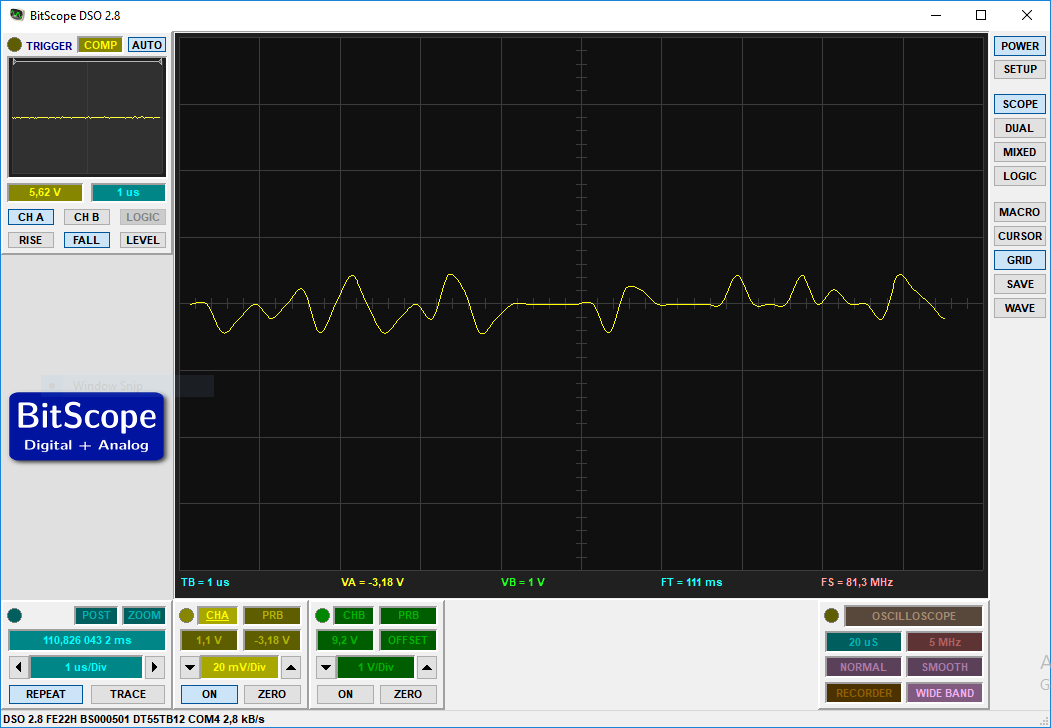Select CH A as trigger source
This screenshot has width=1051, height=728.
[31, 217]
